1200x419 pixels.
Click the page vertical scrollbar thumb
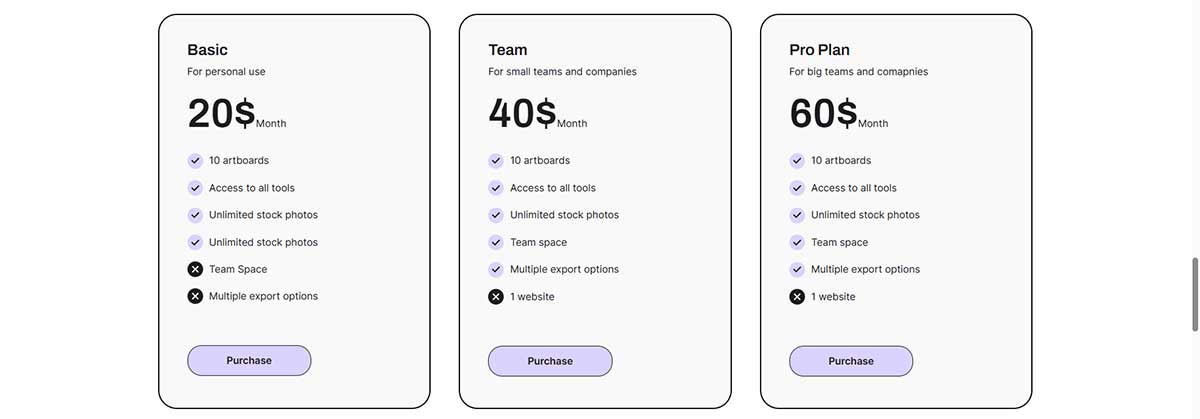1195,294
